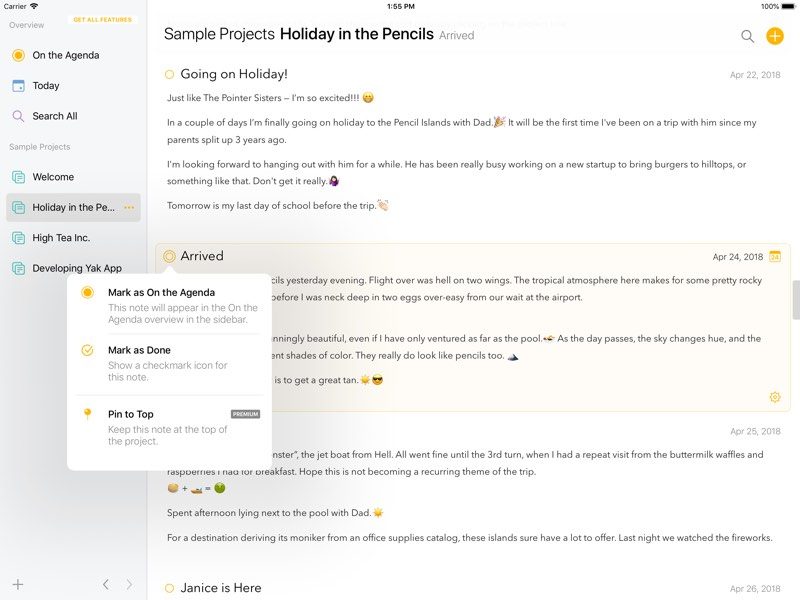This screenshot has width=800, height=600.
Task: Click the gear icon on Arrived note
Action: (x=775, y=397)
